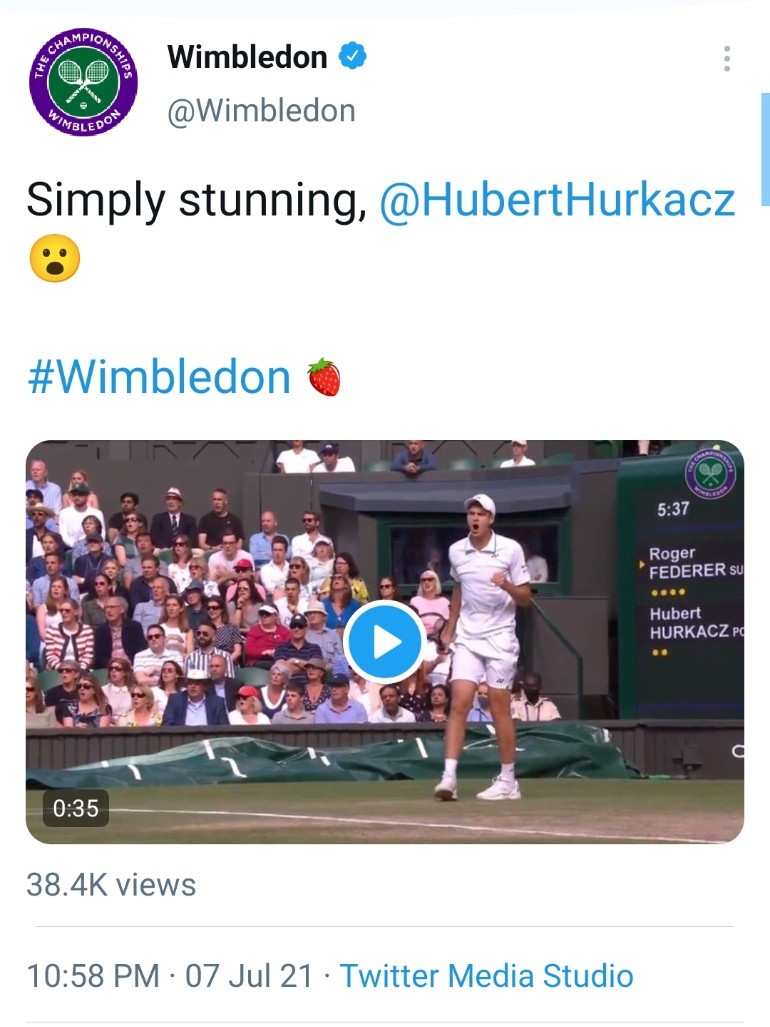
Task: Click the "Simply stunning" tweet text
Action: 191,200
